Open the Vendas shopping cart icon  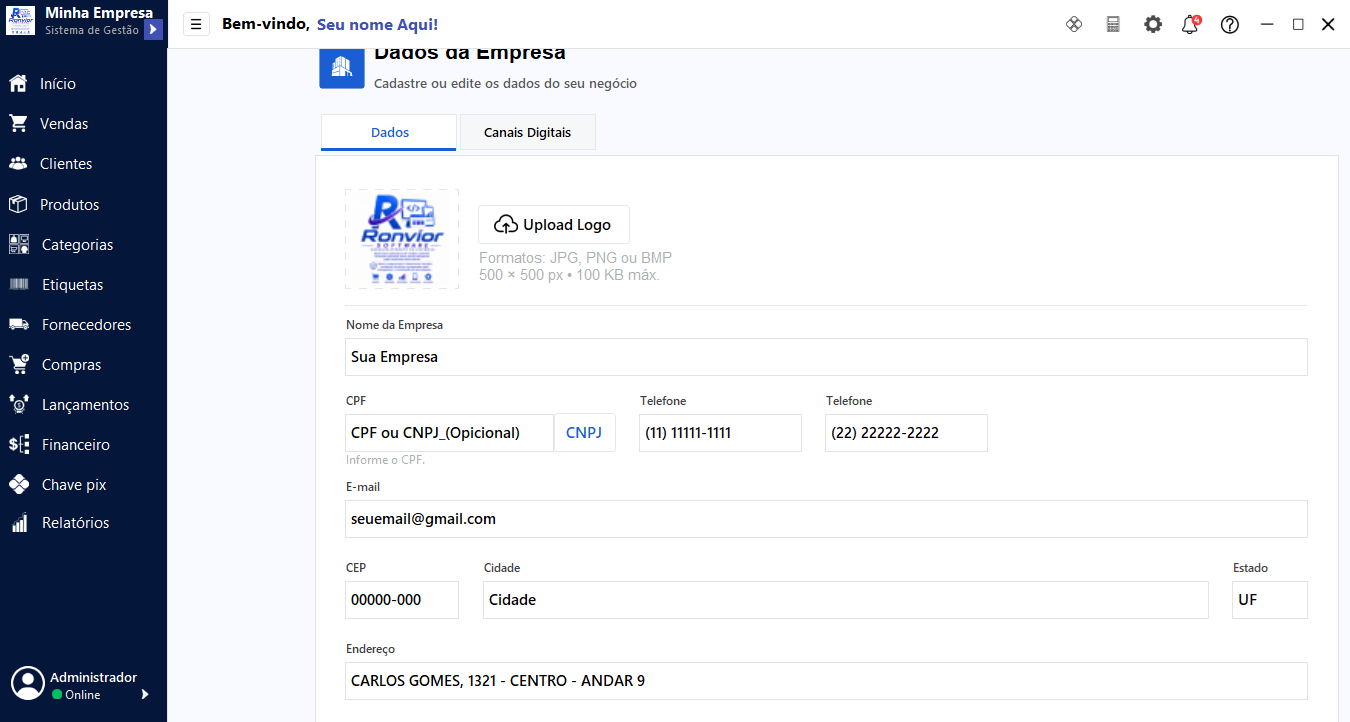(18, 124)
